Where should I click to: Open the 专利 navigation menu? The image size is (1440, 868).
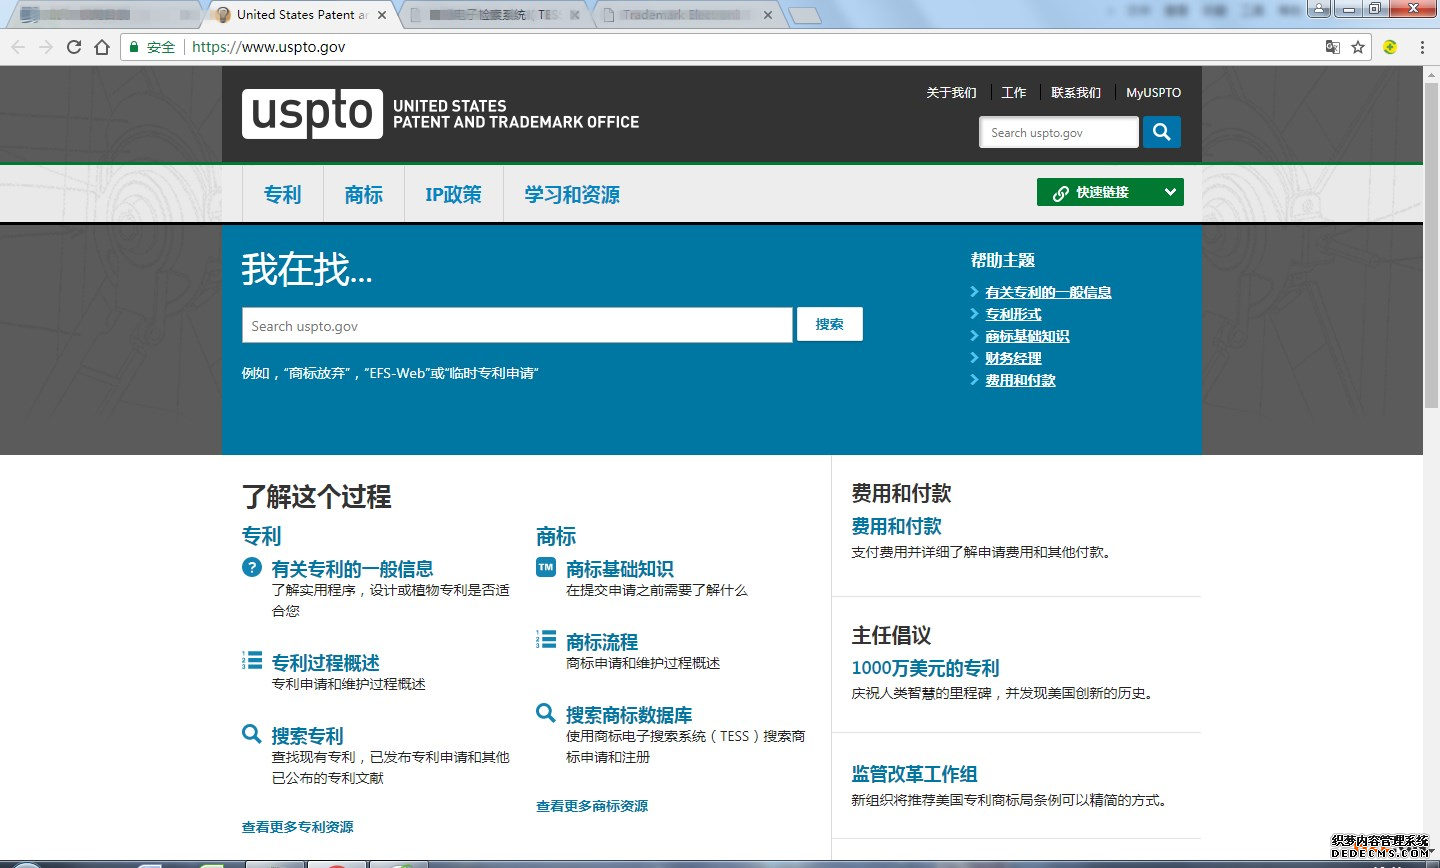[x=282, y=195]
